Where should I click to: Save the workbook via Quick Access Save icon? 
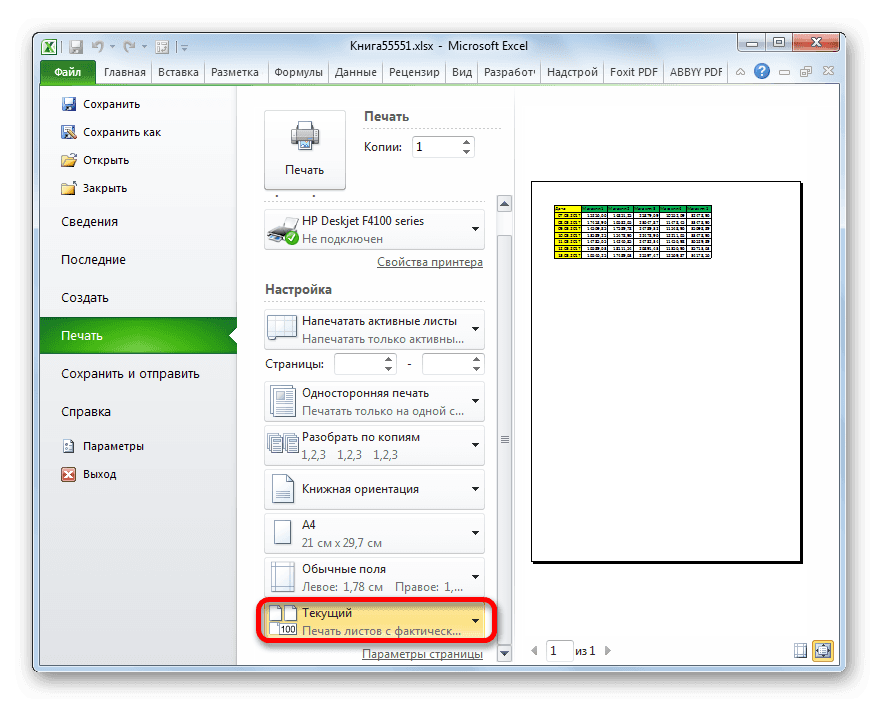pos(76,46)
